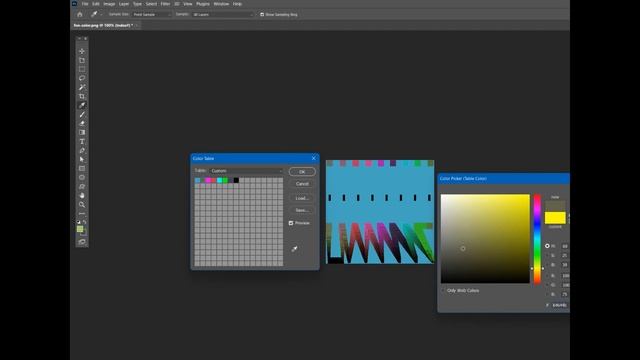The height and width of the screenshot is (360, 640).
Task: Select the Type tool
Action: tap(82, 141)
